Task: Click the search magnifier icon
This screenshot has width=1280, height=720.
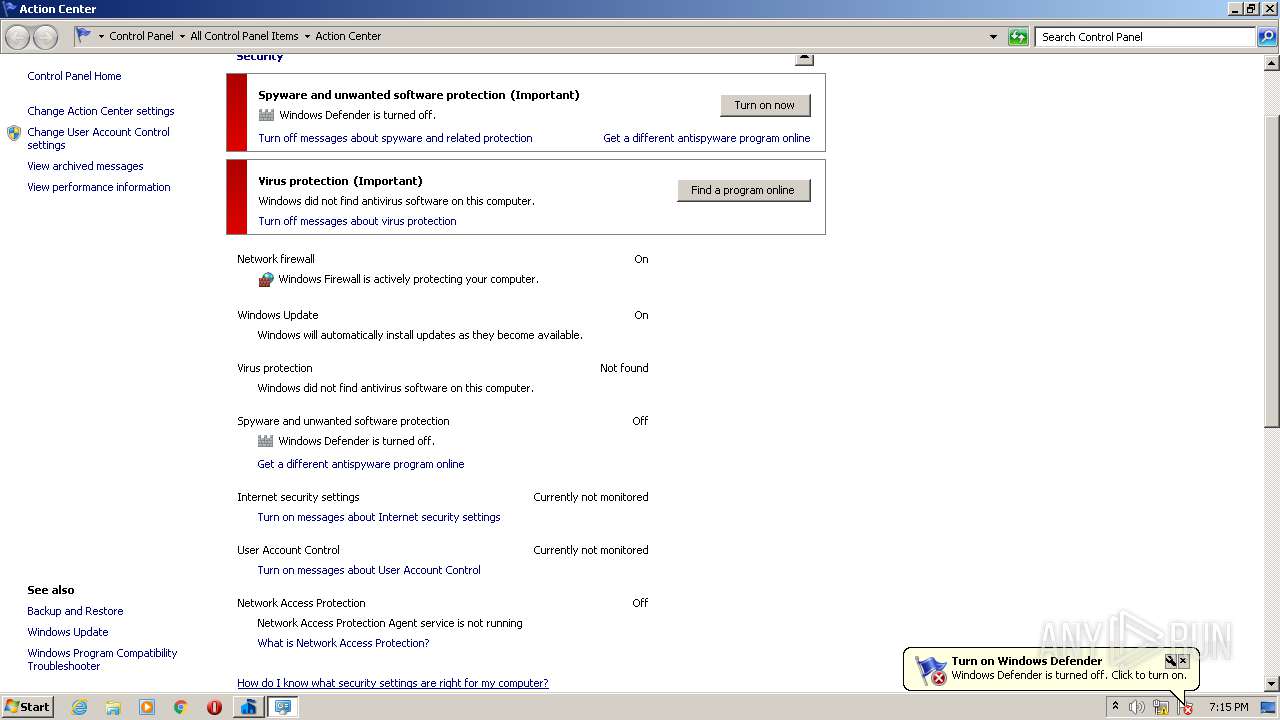Action: click(x=1267, y=37)
